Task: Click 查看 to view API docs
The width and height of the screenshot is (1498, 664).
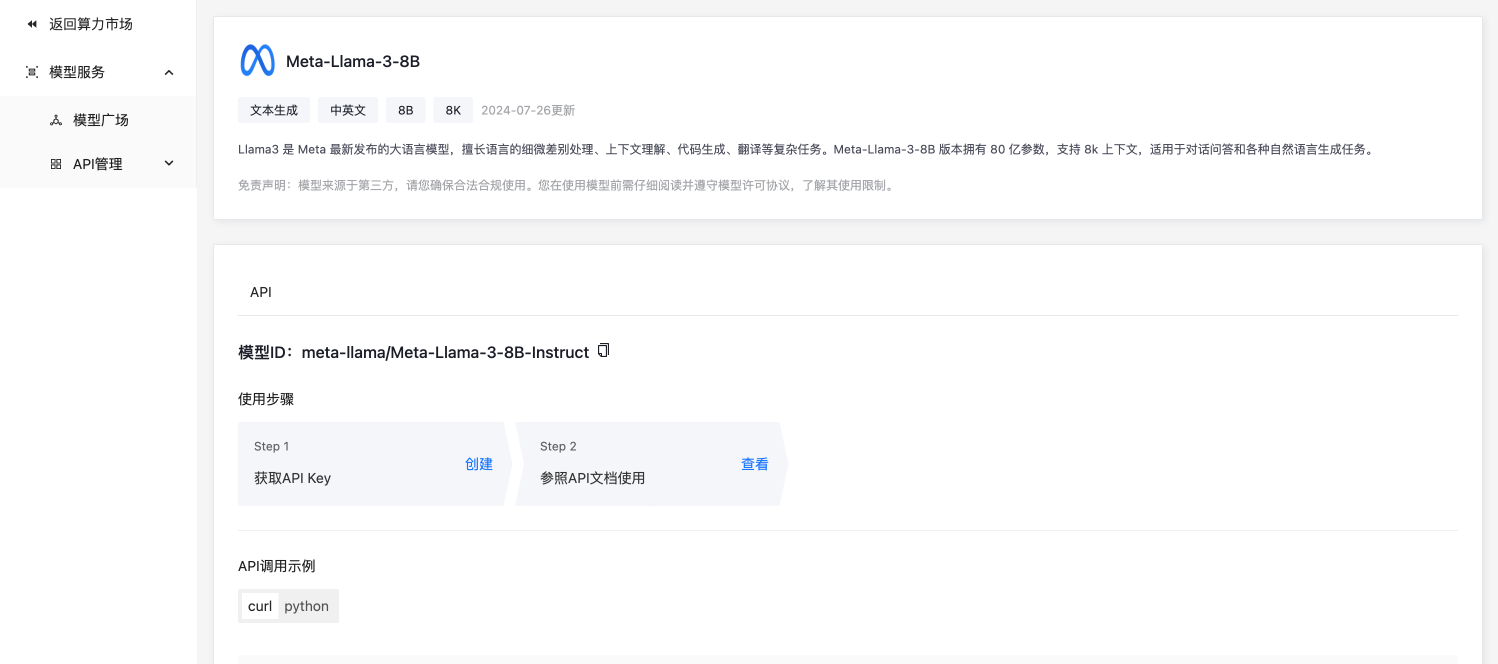Action: (x=755, y=464)
